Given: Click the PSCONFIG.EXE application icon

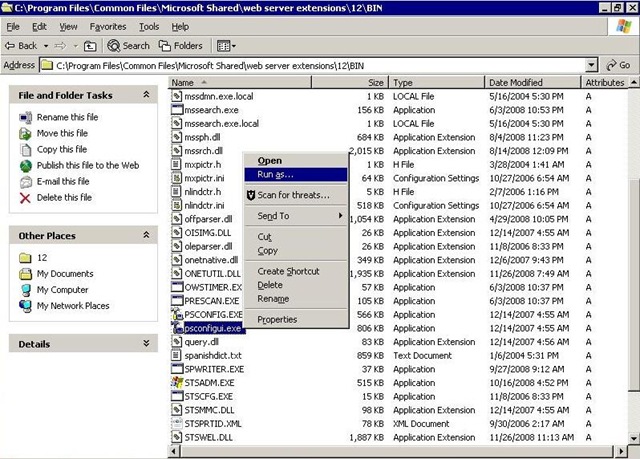Looking at the screenshot, I should click(177, 315).
